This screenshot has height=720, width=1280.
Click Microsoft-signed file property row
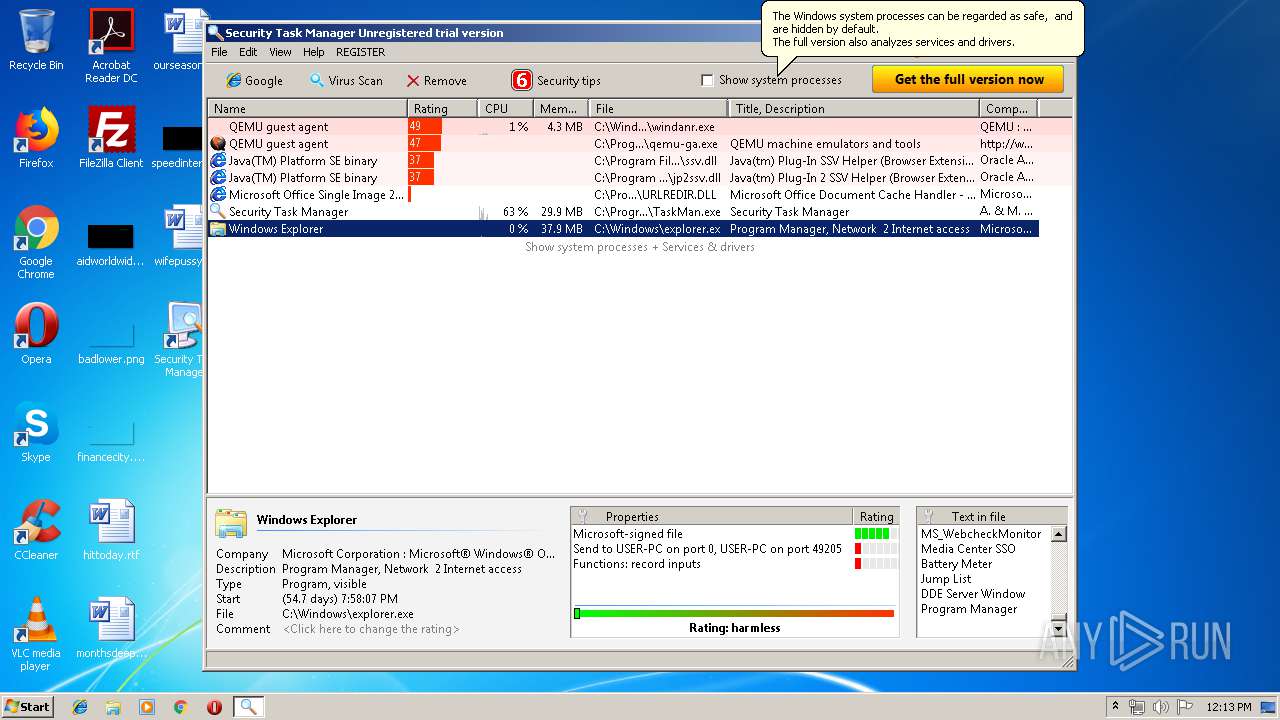735,534
